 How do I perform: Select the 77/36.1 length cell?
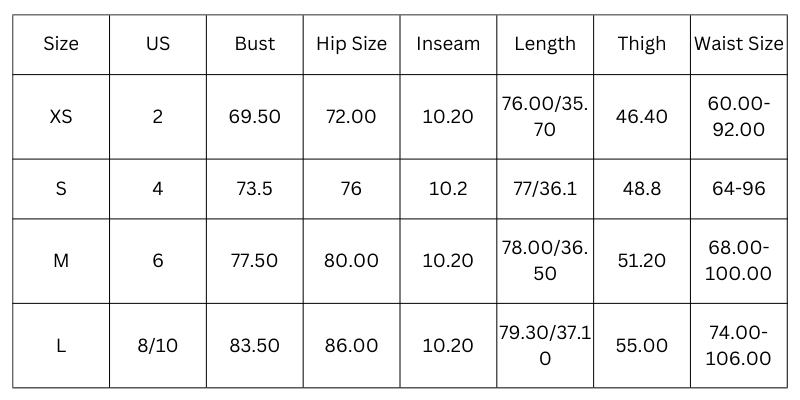point(545,189)
